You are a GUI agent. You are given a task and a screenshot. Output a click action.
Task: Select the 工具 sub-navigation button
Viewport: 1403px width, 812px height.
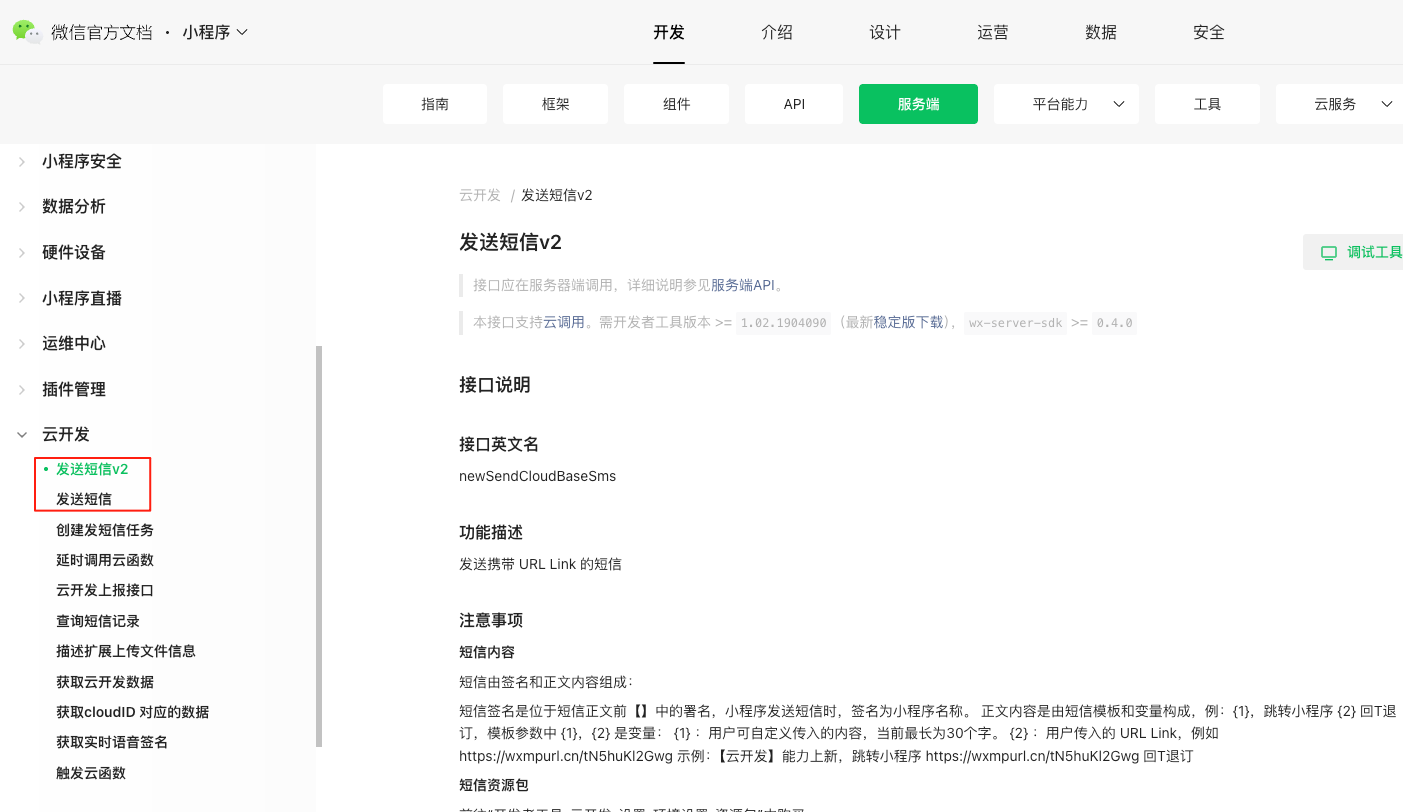click(x=1208, y=104)
